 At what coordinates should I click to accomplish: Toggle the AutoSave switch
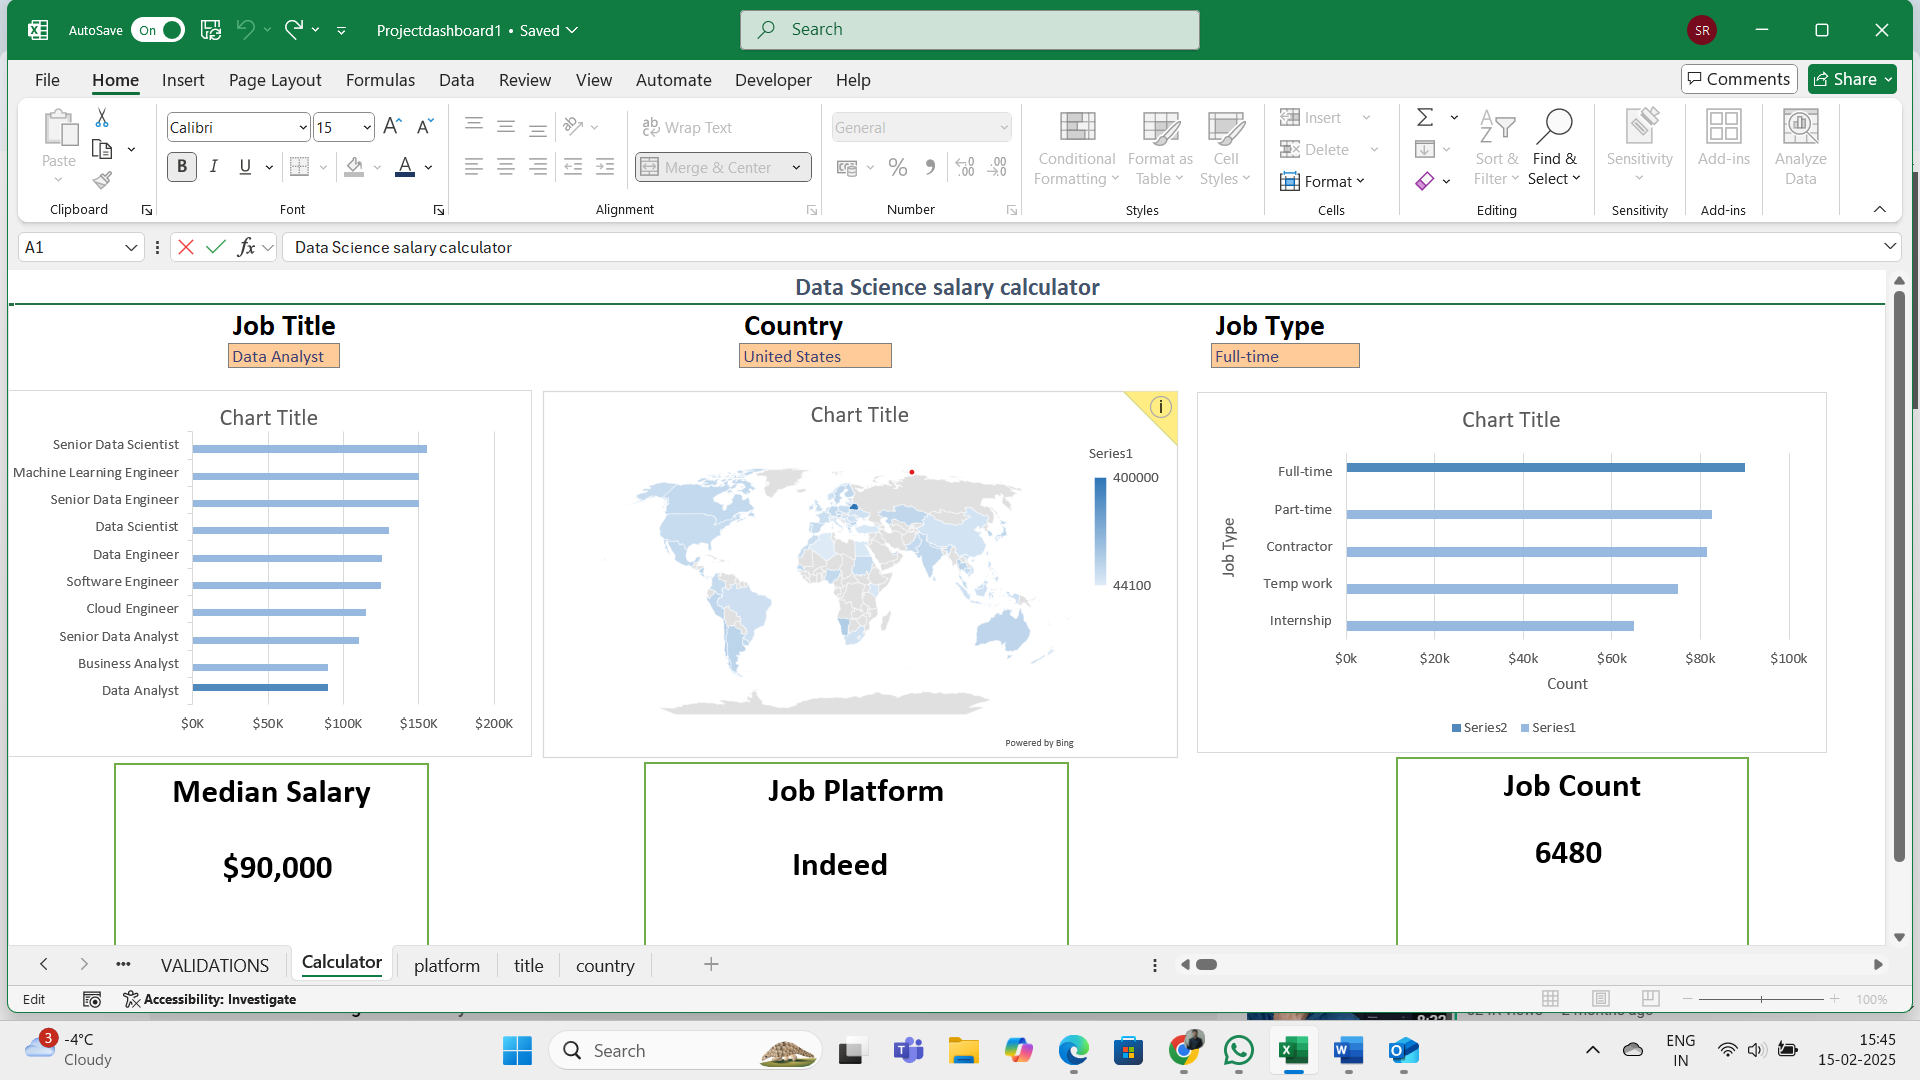(x=158, y=30)
